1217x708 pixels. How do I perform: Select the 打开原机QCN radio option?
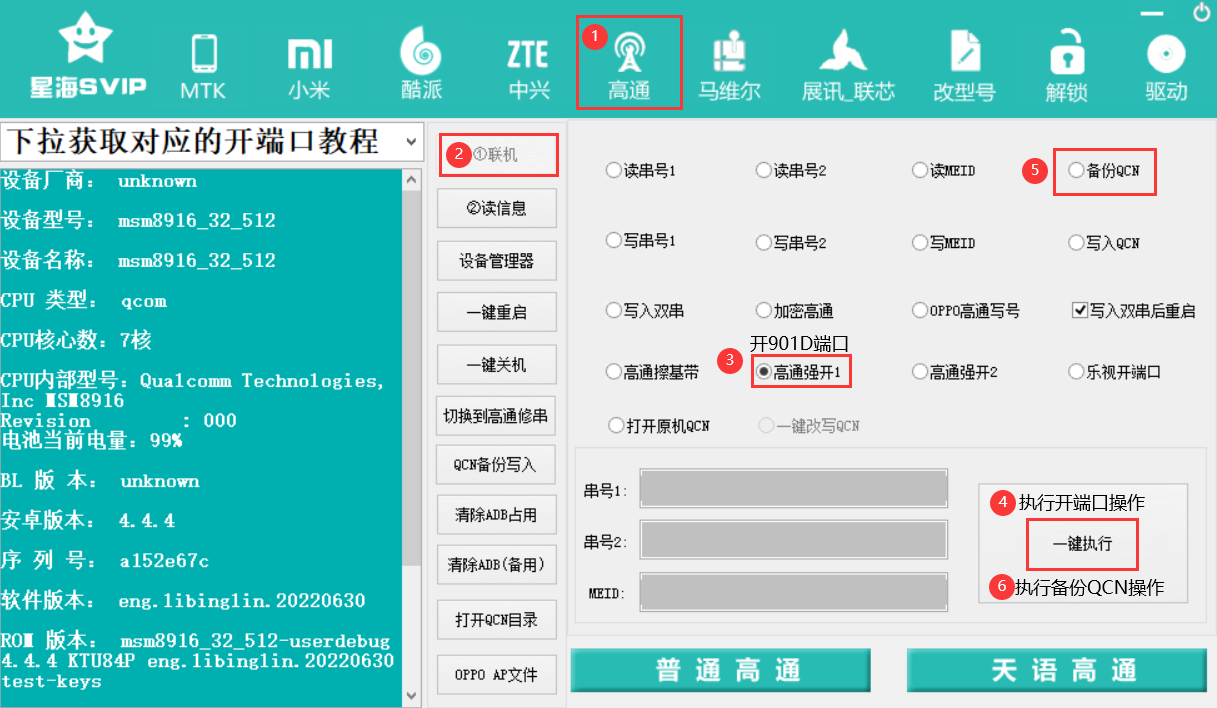tap(659, 425)
